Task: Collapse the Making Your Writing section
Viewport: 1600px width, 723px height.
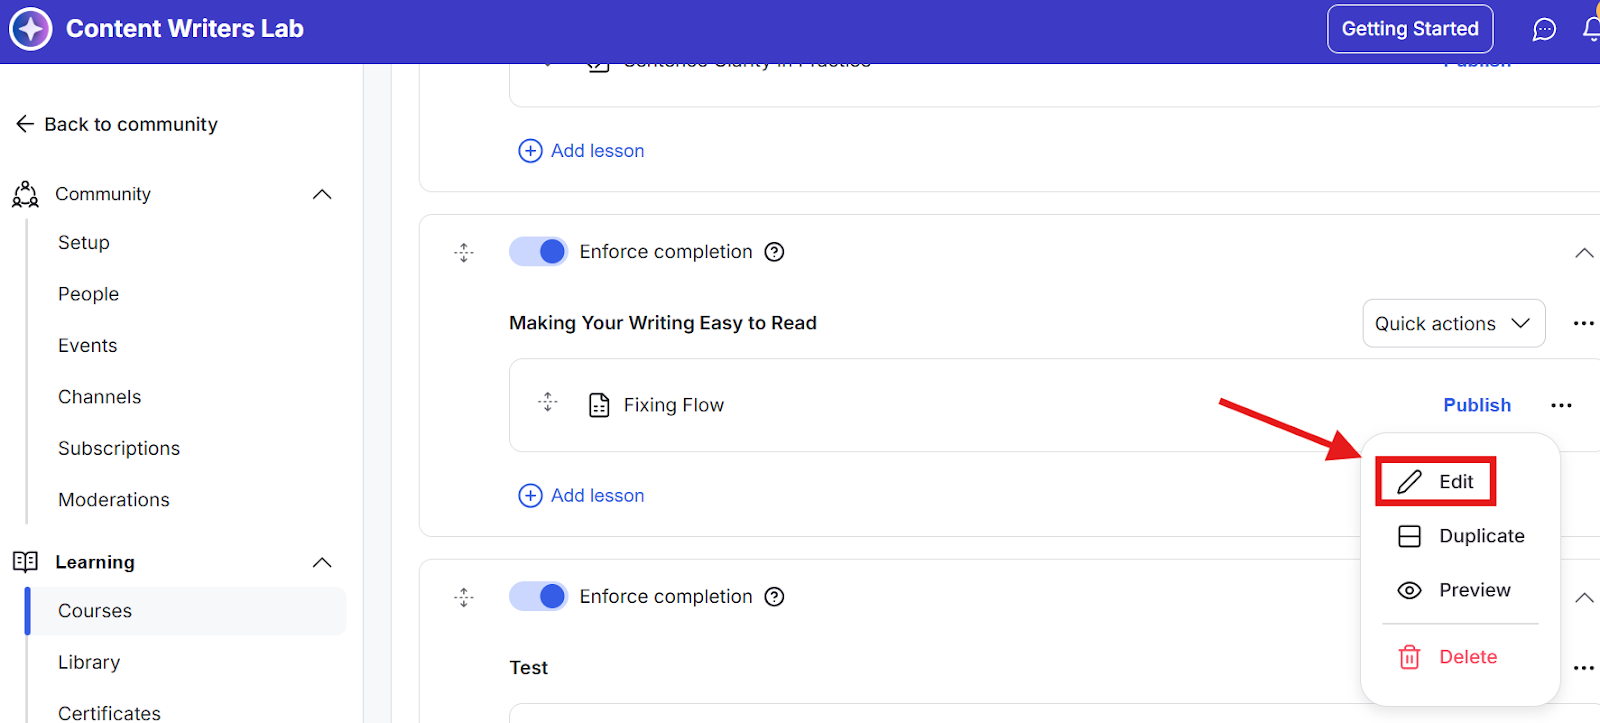Action: click(x=1584, y=253)
